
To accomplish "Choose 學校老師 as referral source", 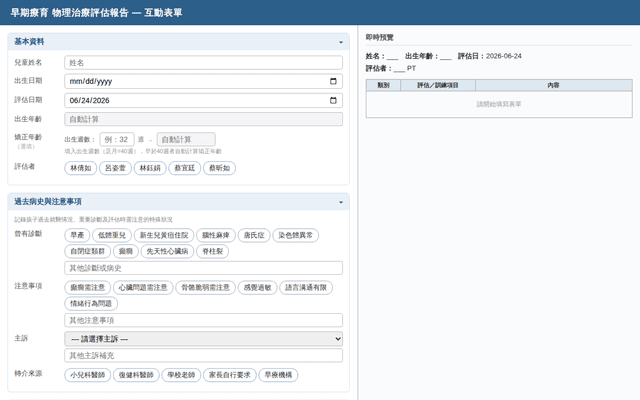I will (x=181, y=375).
